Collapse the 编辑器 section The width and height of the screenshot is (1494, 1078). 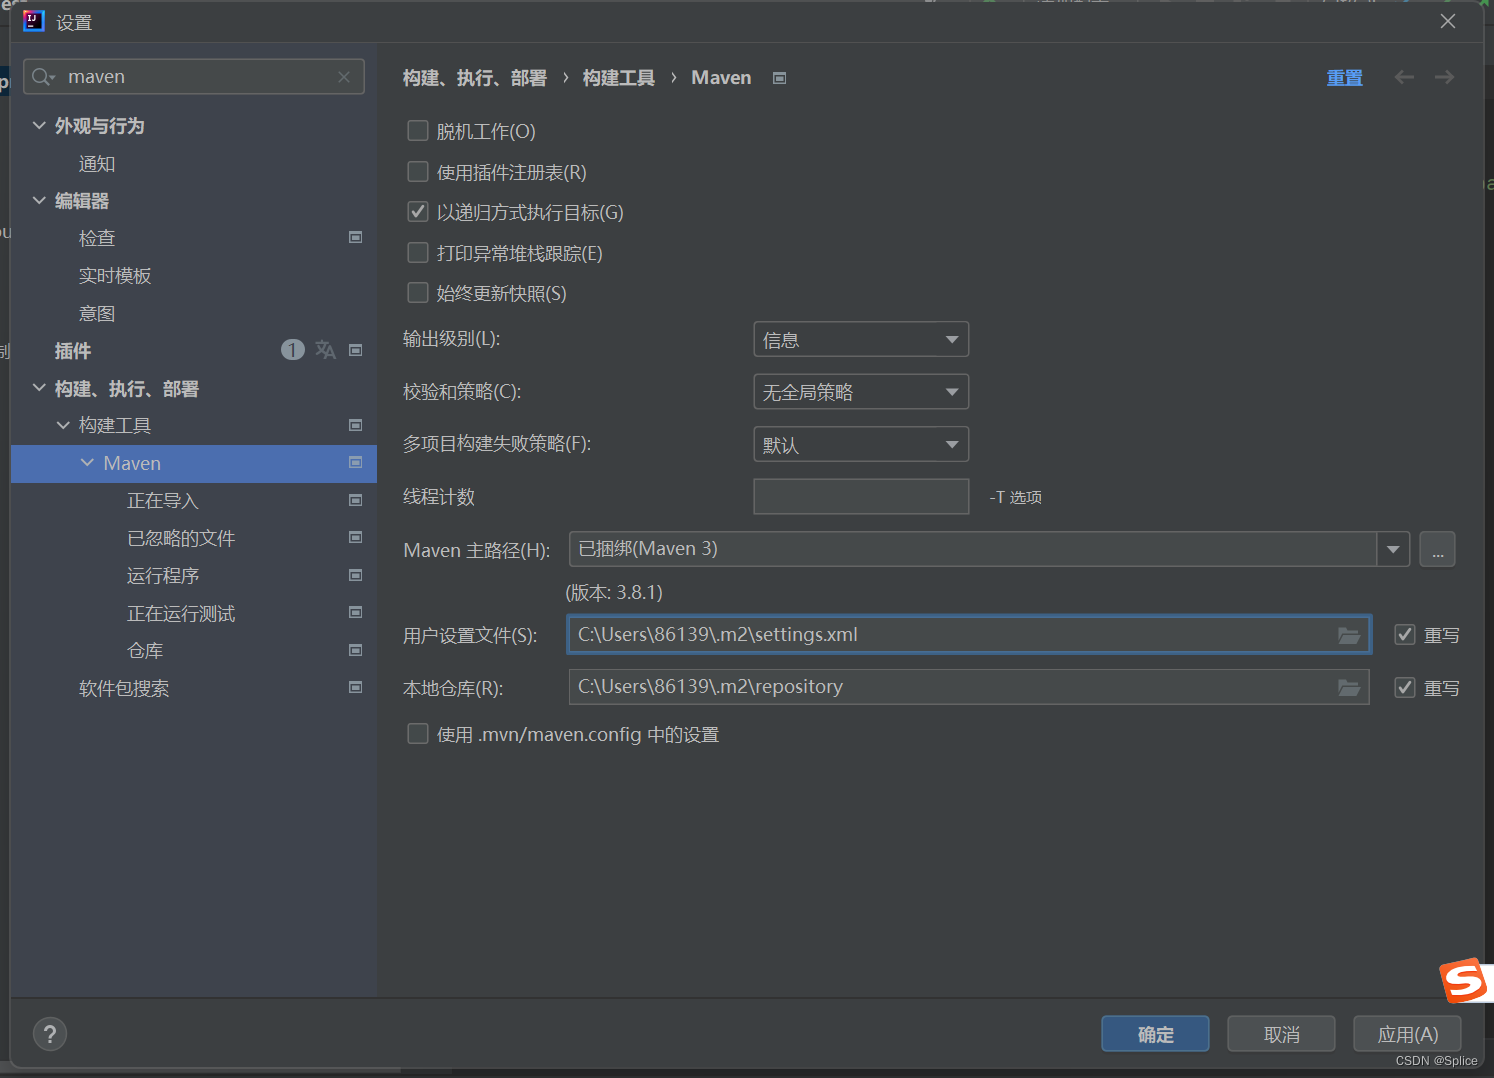(x=39, y=200)
